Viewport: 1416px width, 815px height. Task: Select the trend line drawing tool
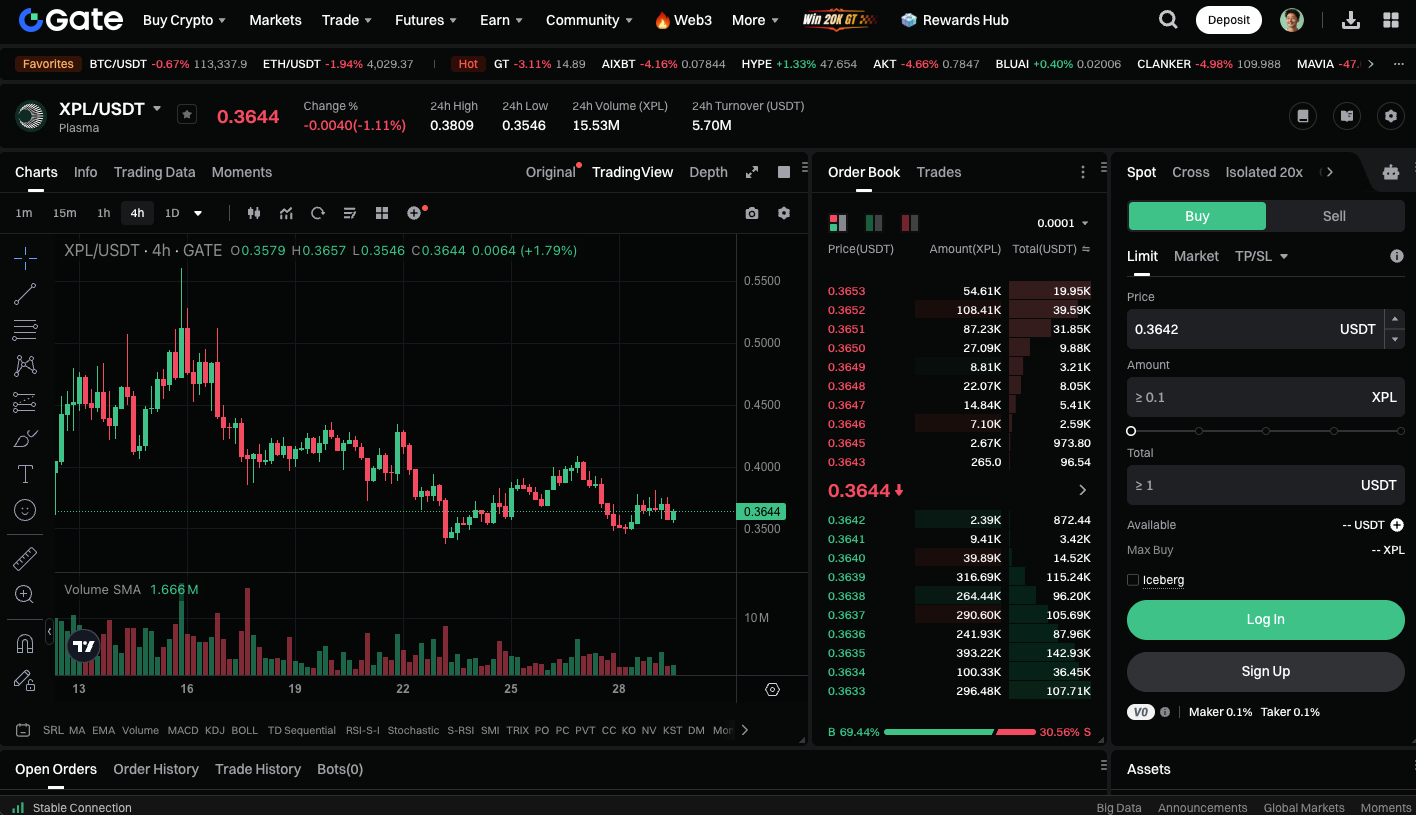point(25,294)
